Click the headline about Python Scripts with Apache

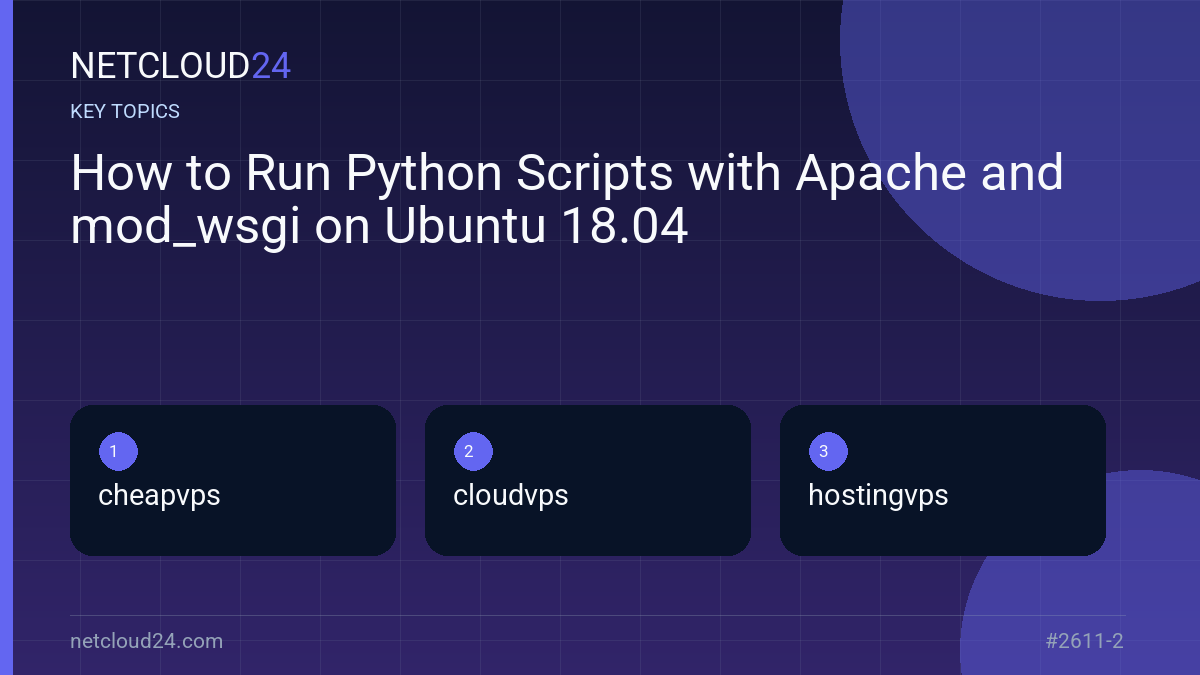(567, 200)
